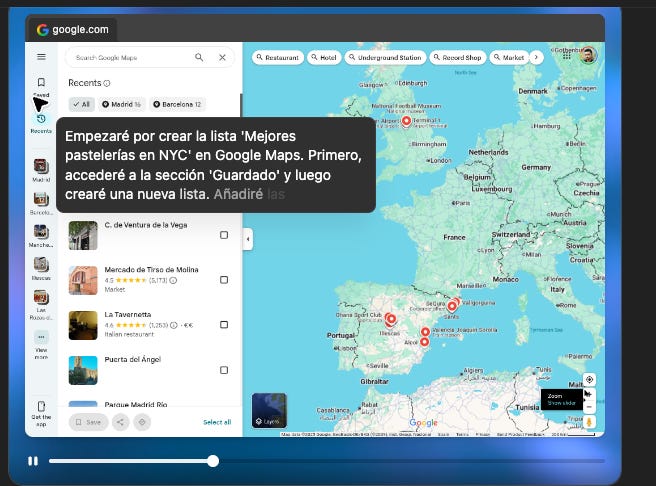Click the red pin near Madrid
The image size is (656, 486).
pyautogui.click(x=391, y=320)
